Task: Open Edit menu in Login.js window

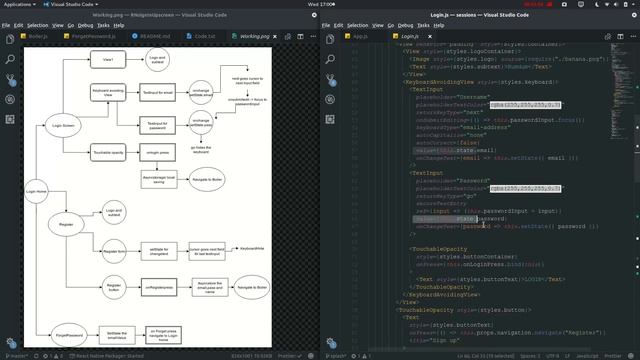Action: point(338,25)
